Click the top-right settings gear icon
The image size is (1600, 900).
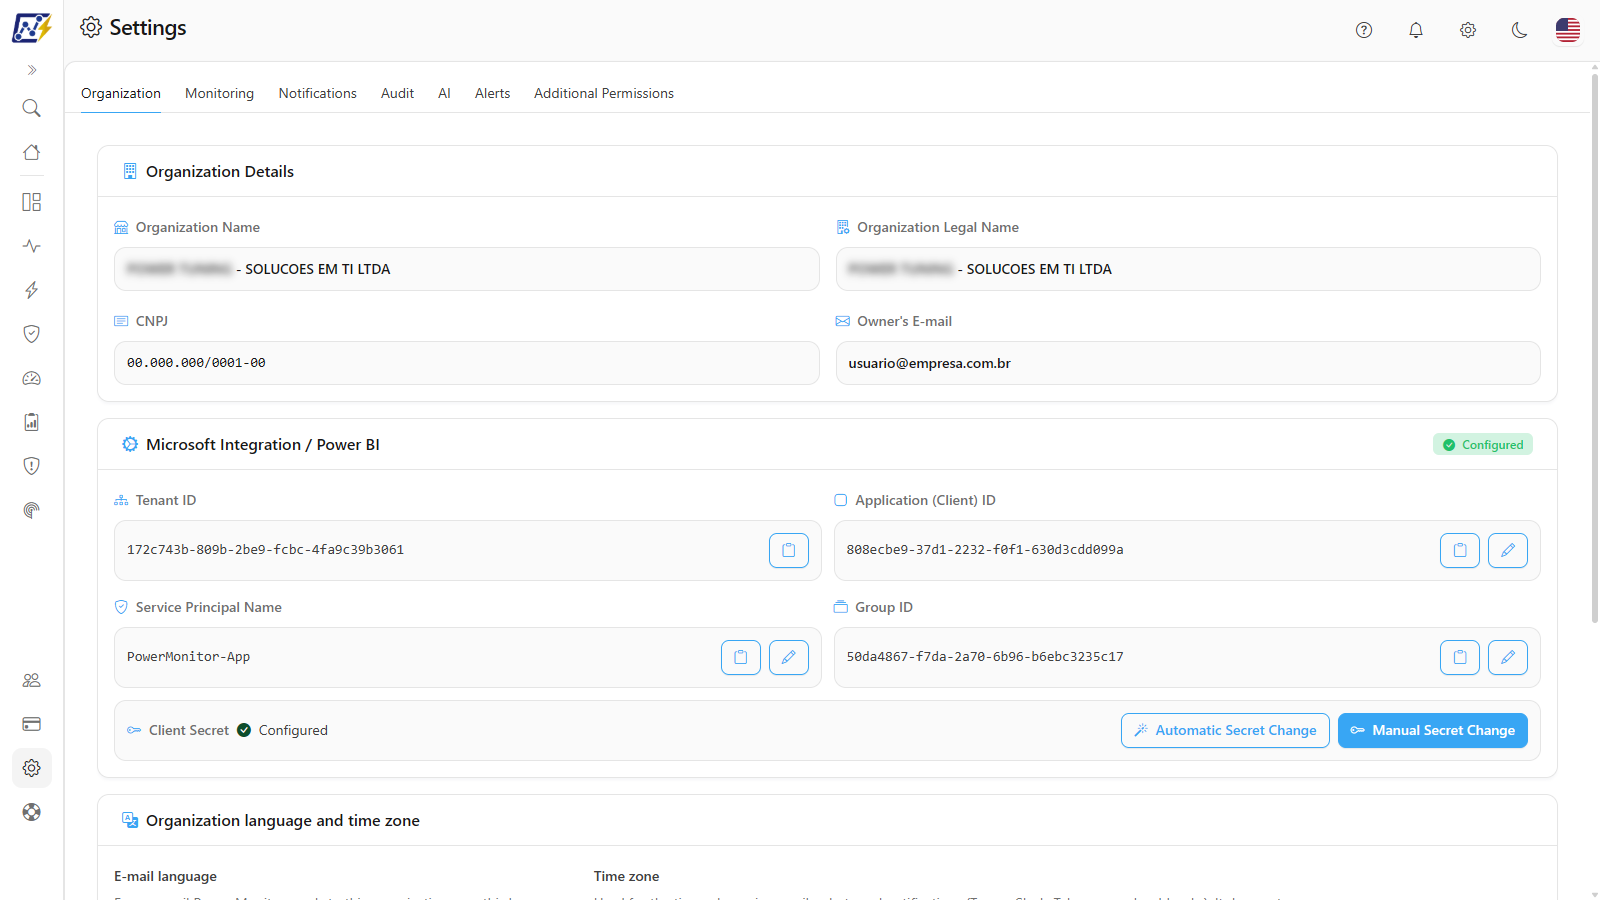pyautogui.click(x=1468, y=30)
